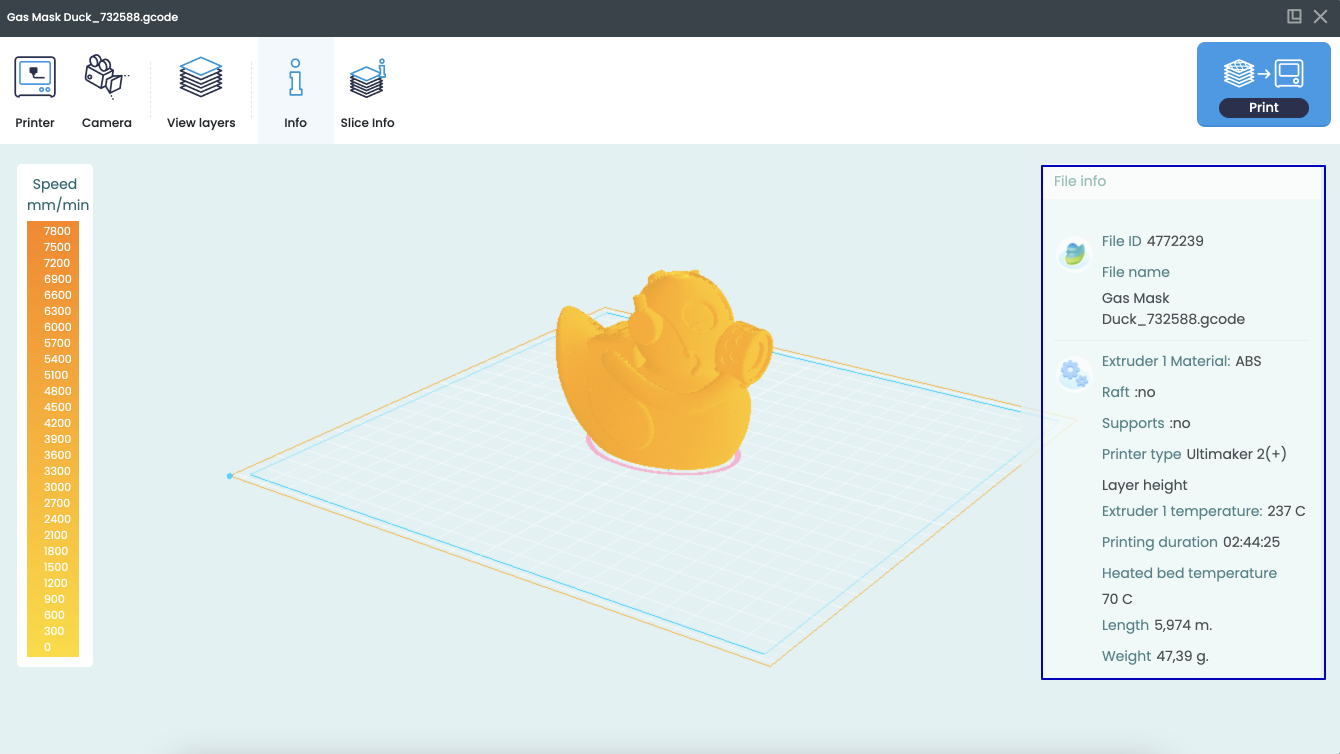Click the Print layers-to-printer icon
The image size is (1340, 754).
[1263, 72]
